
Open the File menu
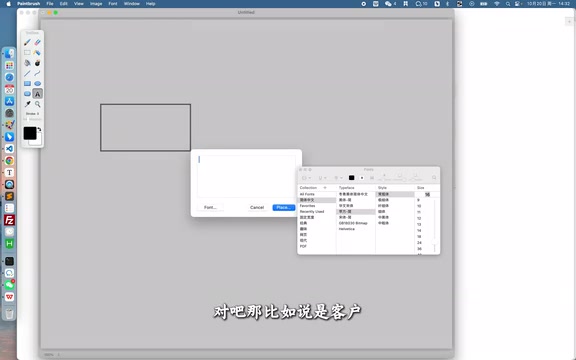(x=50, y=4)
